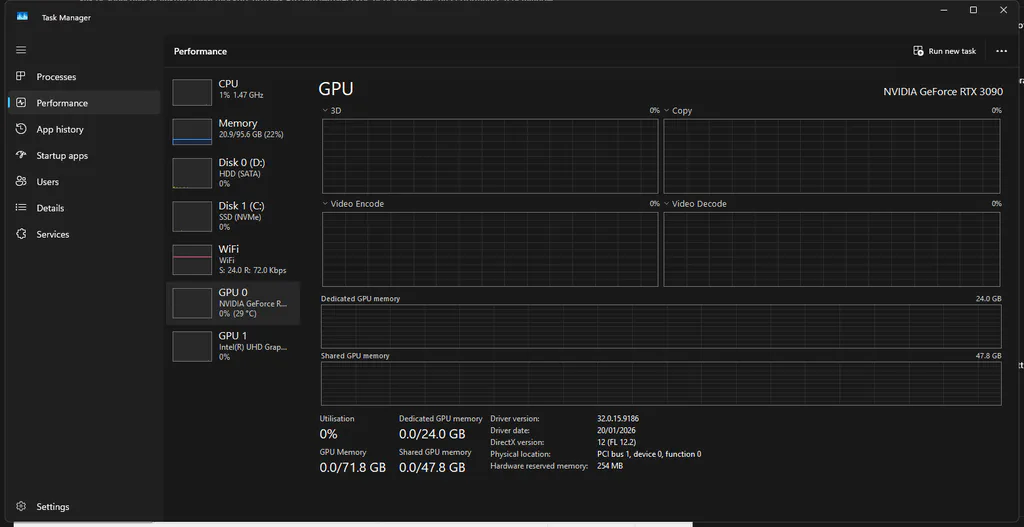Click the Dedicated GPU memory graph
Image resolution: width=1024 pixels, height=527 pixels.
click(x=661, y=326)
